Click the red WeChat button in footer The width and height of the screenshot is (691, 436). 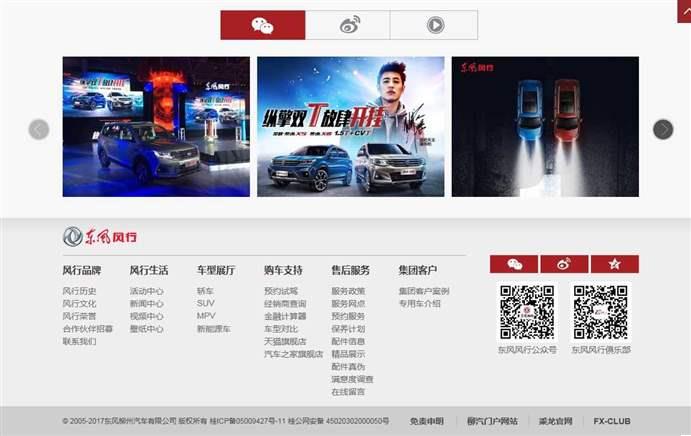click(514, 264)
